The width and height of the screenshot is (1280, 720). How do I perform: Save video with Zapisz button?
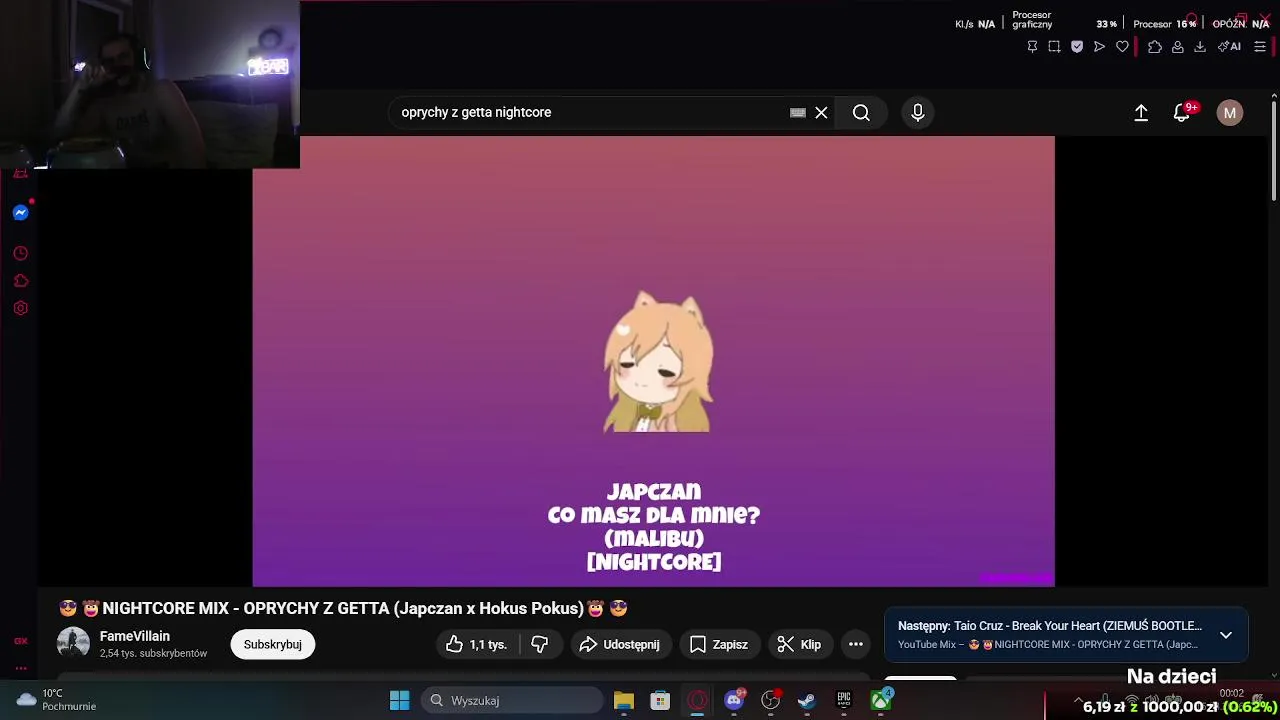719,645
